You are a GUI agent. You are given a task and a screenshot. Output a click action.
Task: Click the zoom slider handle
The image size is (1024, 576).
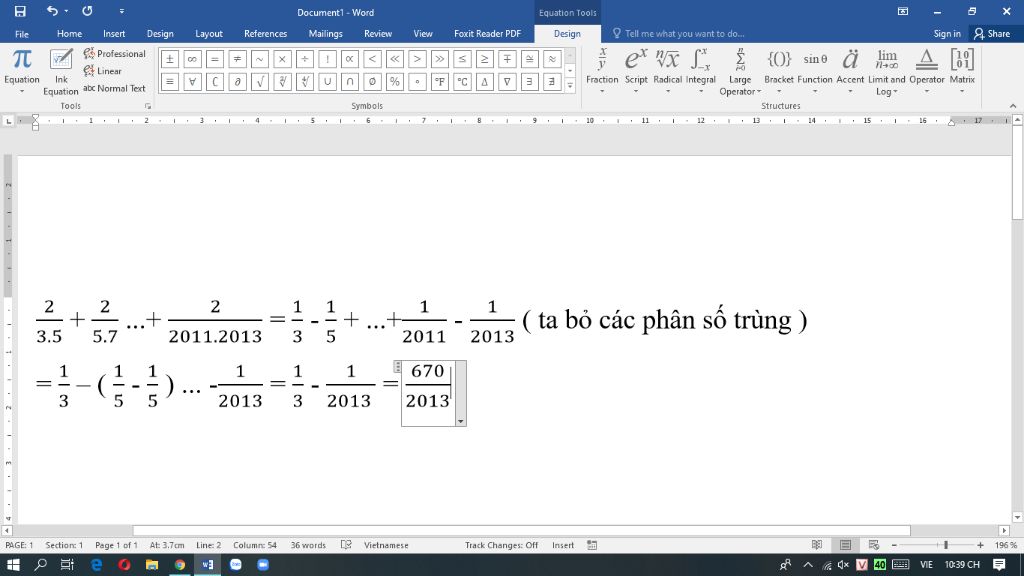coord(946,545)
